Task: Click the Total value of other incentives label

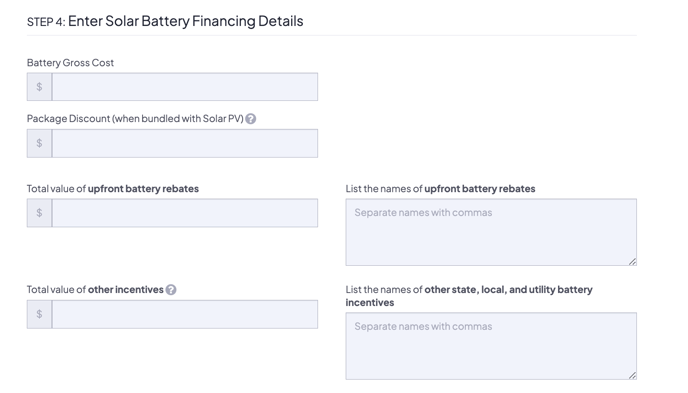Action: (x=95, y=290)
